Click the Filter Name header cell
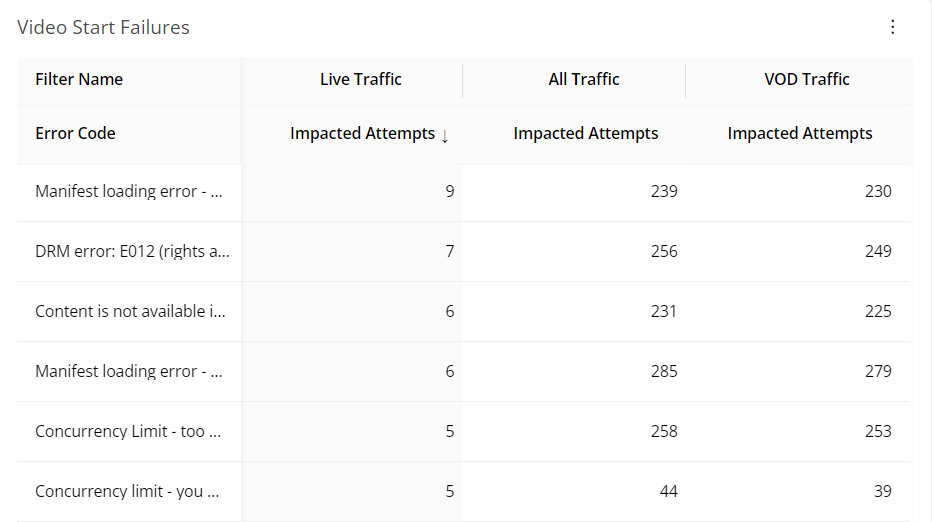The height and width of the screenshot is (522, 932). pyautogui.click(x=79, y=79)
